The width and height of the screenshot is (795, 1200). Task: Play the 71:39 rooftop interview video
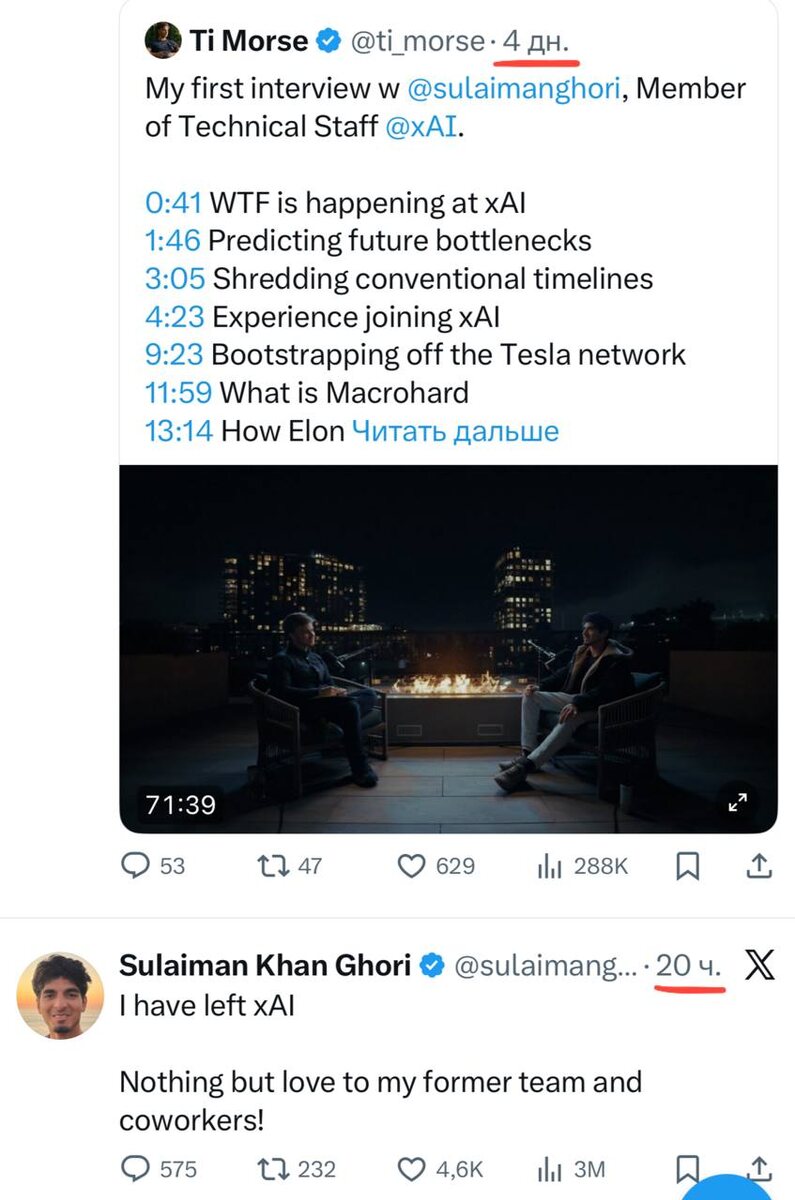pos(448,648)
